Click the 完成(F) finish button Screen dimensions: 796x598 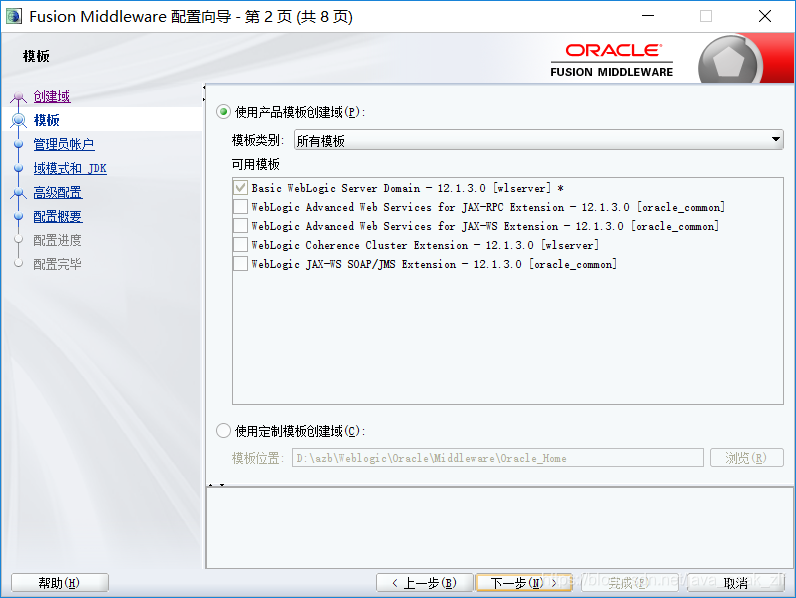click(x=629, y=583)
